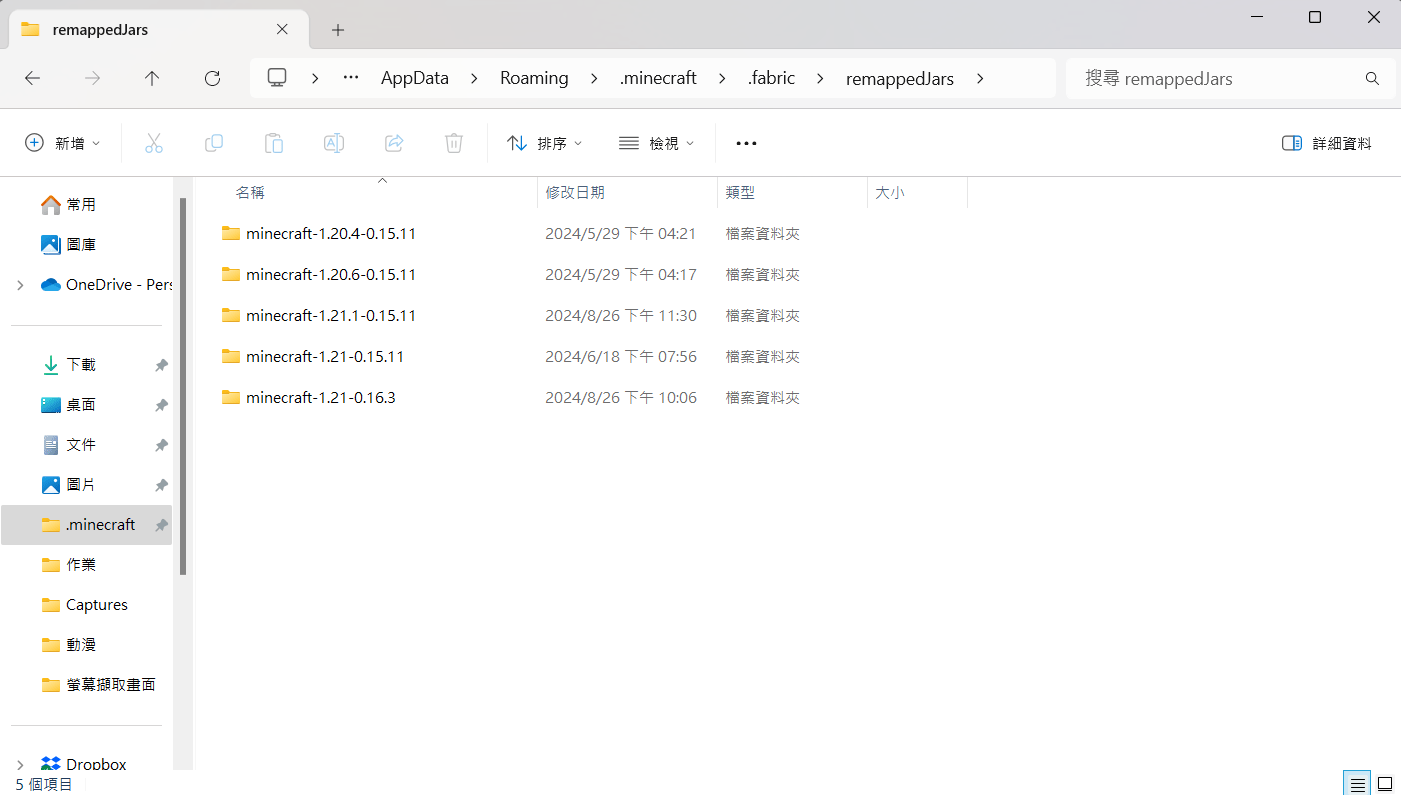The image size is (1401, 795).
Task: Expand the OneDrive tree node
Action: 20,285
